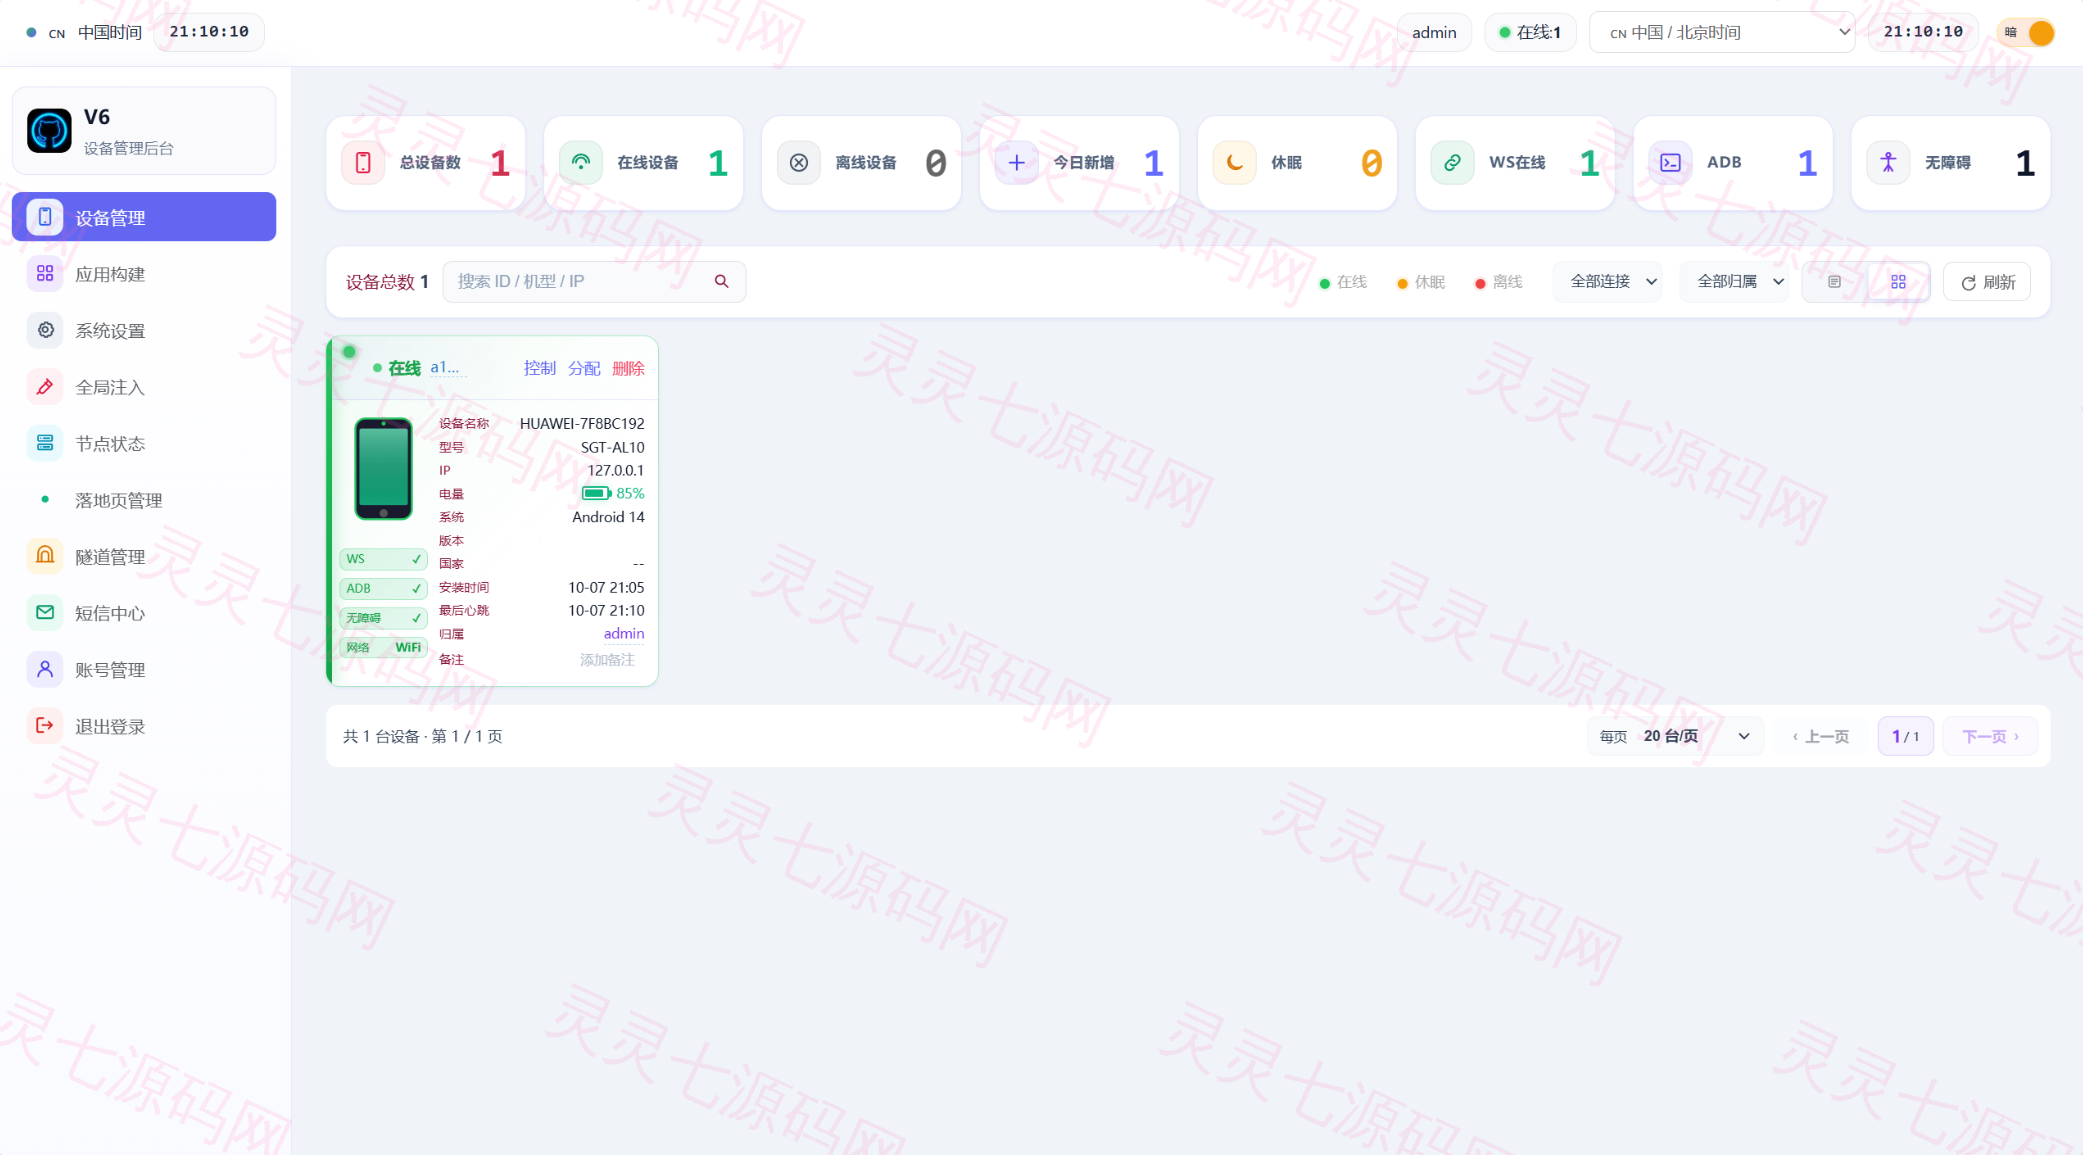Click the total devices phone icon

(363, 163)
